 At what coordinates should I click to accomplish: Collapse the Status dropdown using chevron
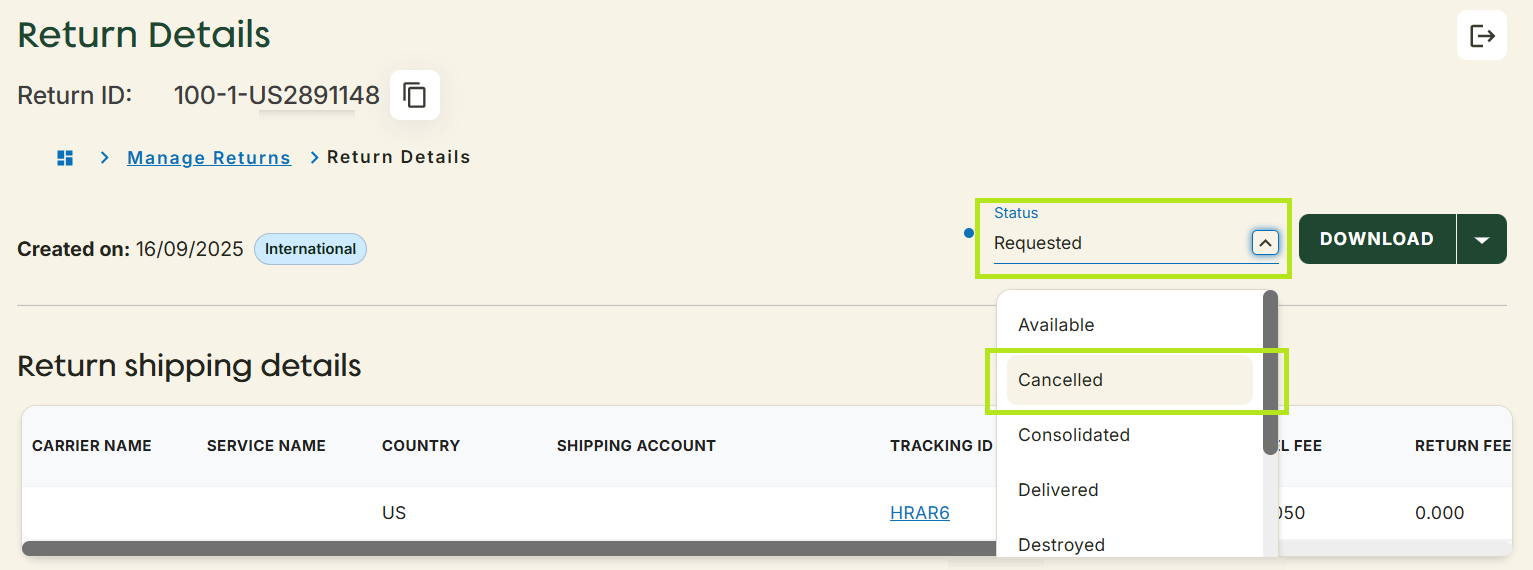coord(1265,242)
